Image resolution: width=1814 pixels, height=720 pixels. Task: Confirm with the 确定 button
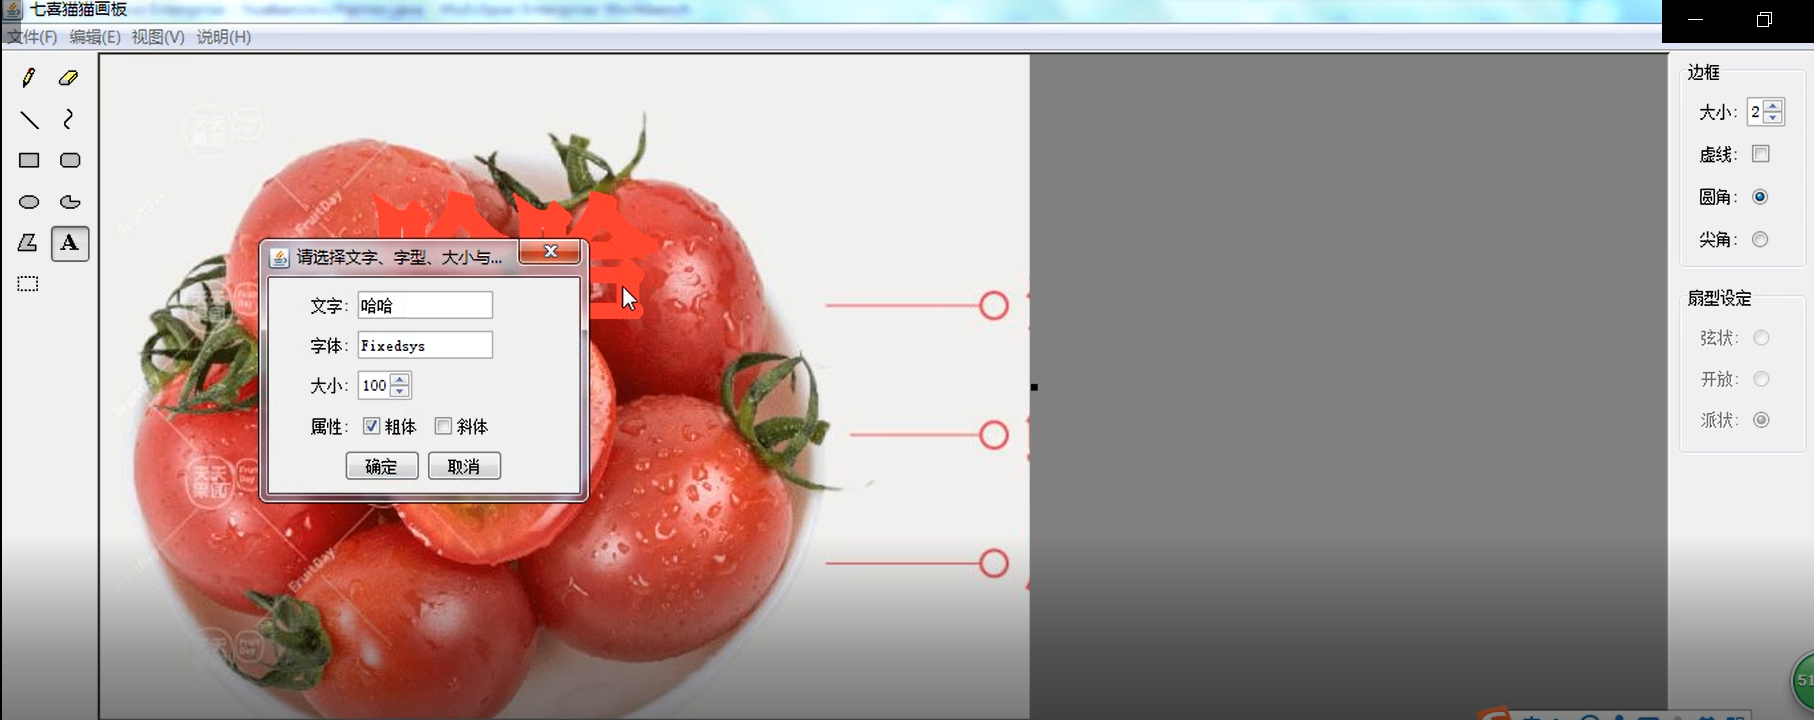click(x=382, y=466)
